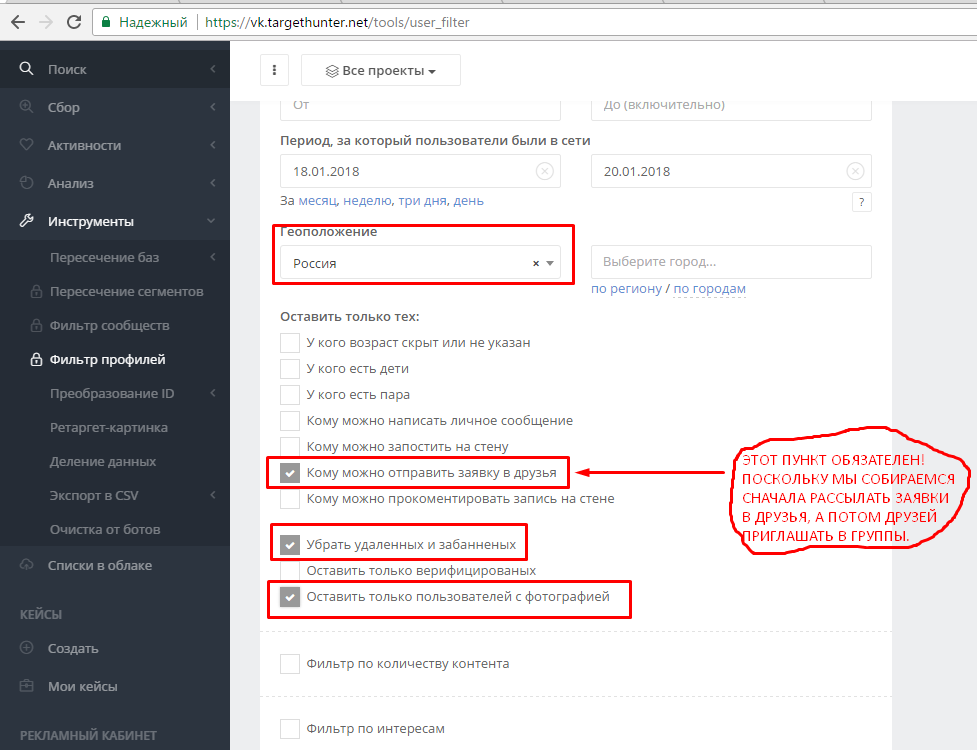Click the 'Выберите город' input field
The image size is (977, 750).
[x=731, y=262]
